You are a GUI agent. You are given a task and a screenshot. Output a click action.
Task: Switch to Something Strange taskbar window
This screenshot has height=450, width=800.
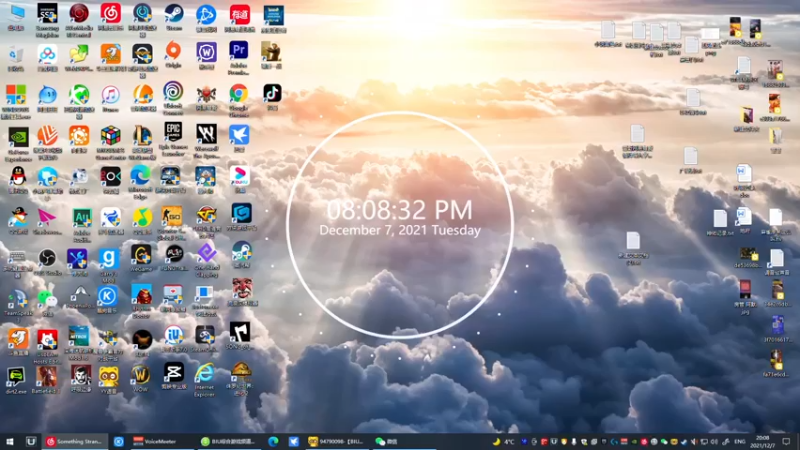(x=74, y=441)
